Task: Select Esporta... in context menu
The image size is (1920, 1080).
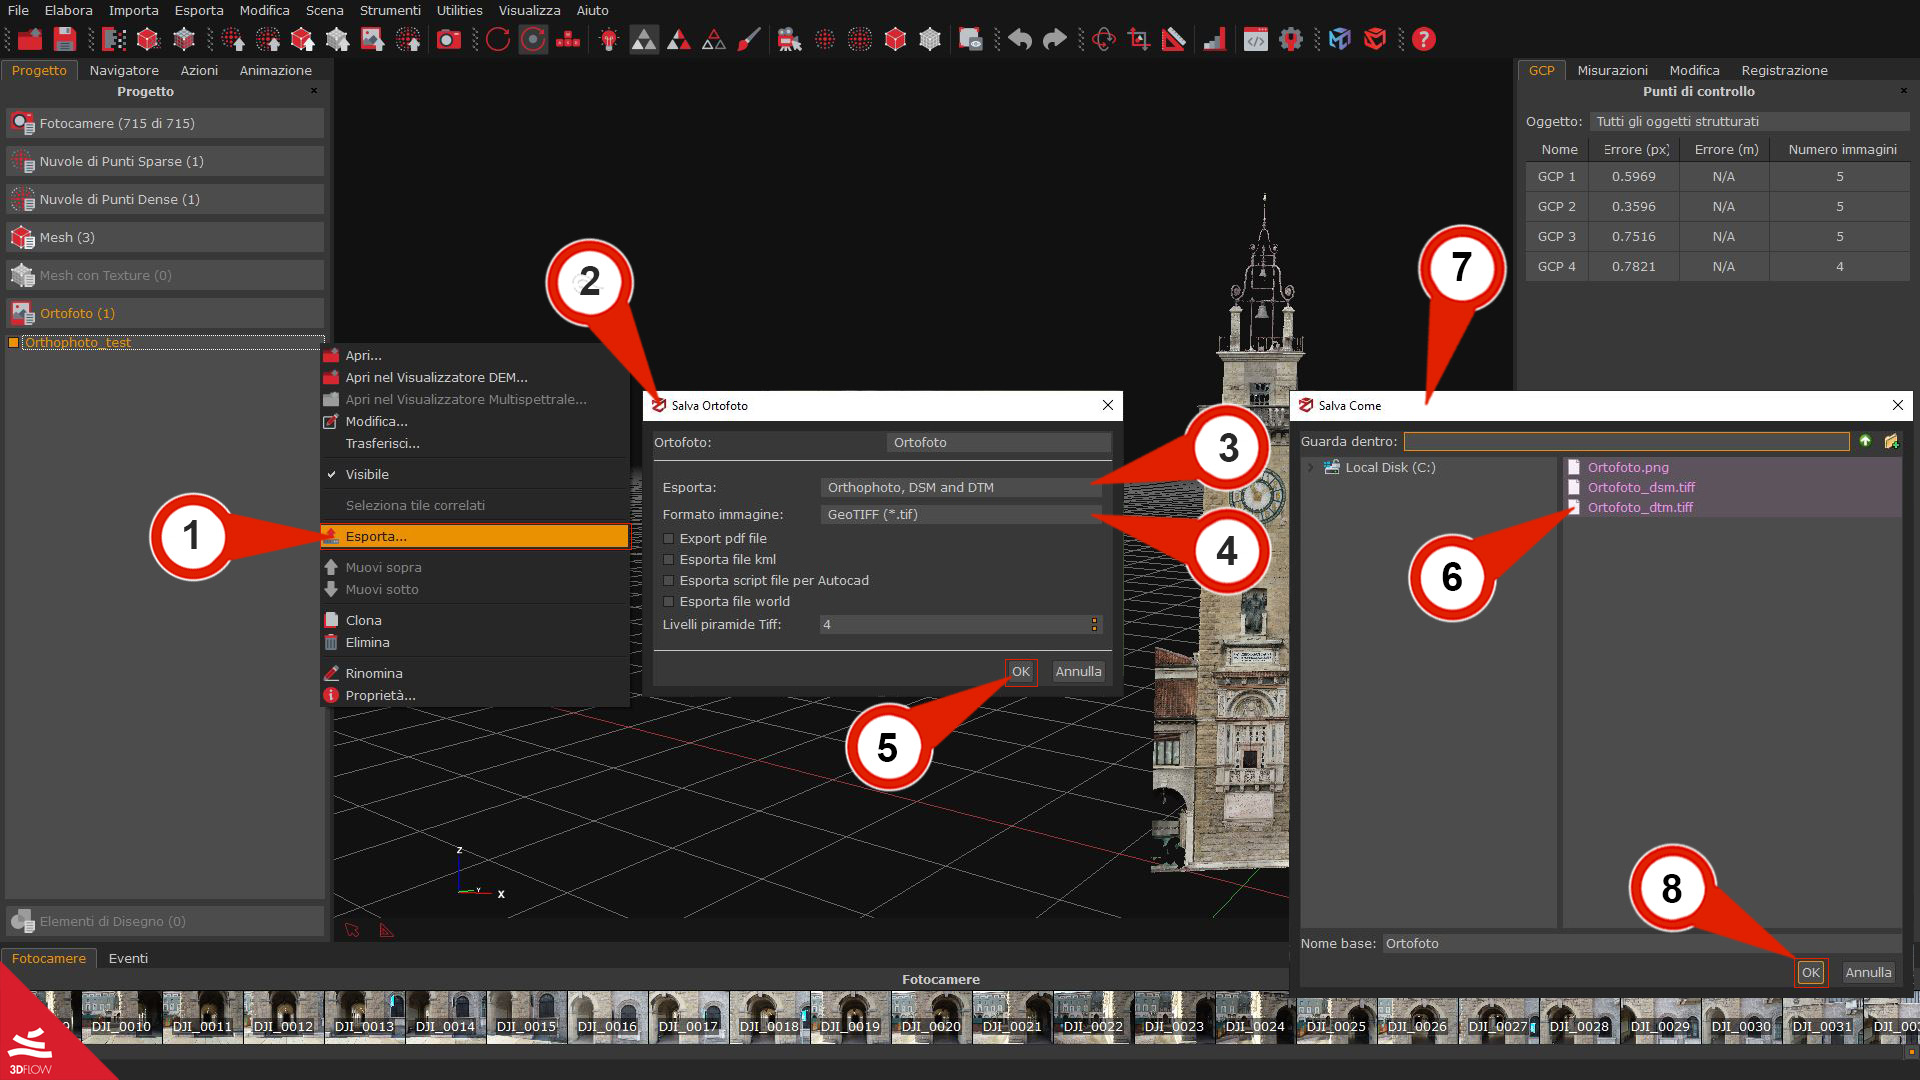Action: pos(474,536)
